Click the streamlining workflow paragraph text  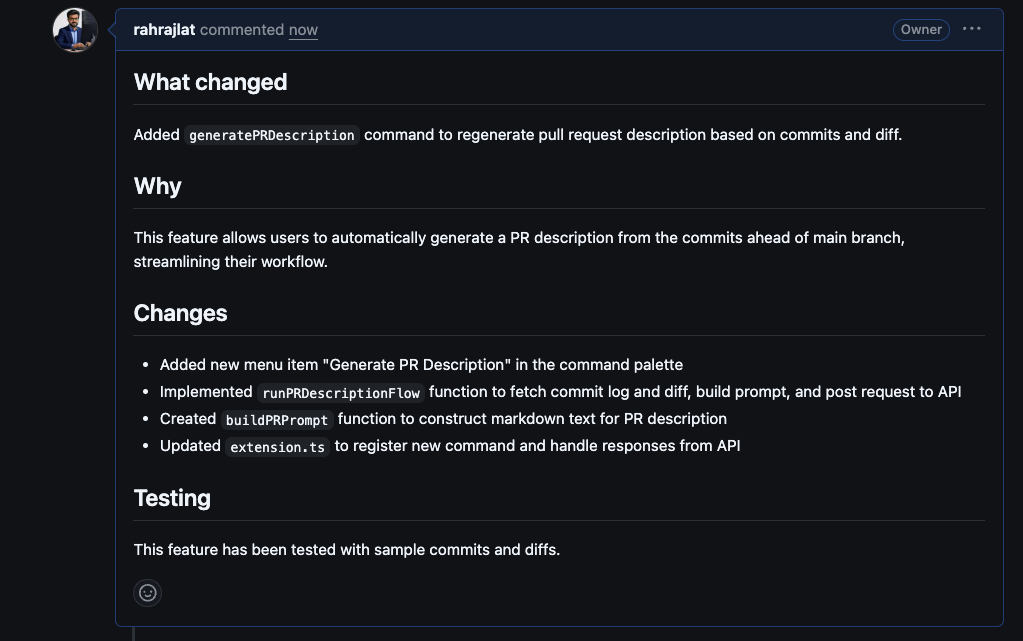click(x=519, y=249)
